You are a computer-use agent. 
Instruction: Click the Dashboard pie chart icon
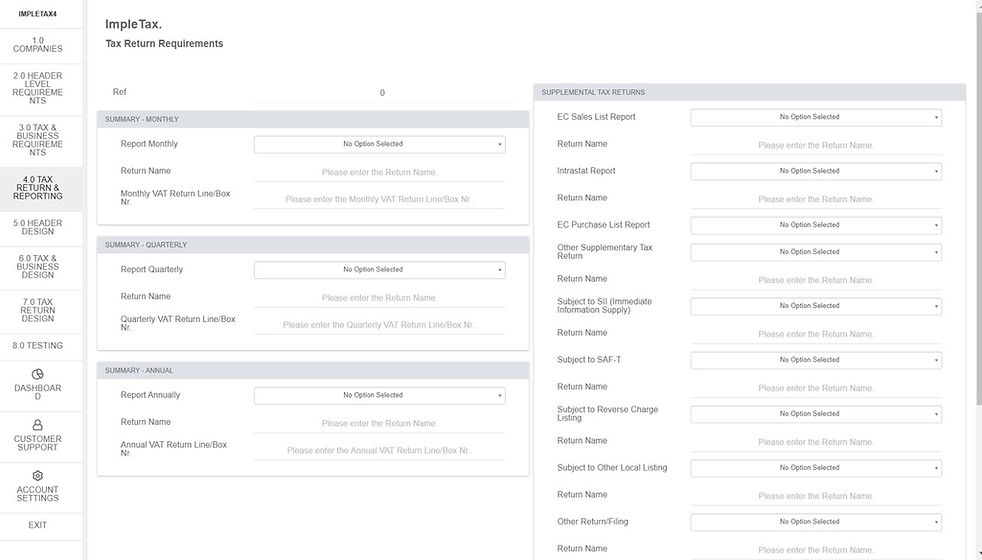pos(38,374)
